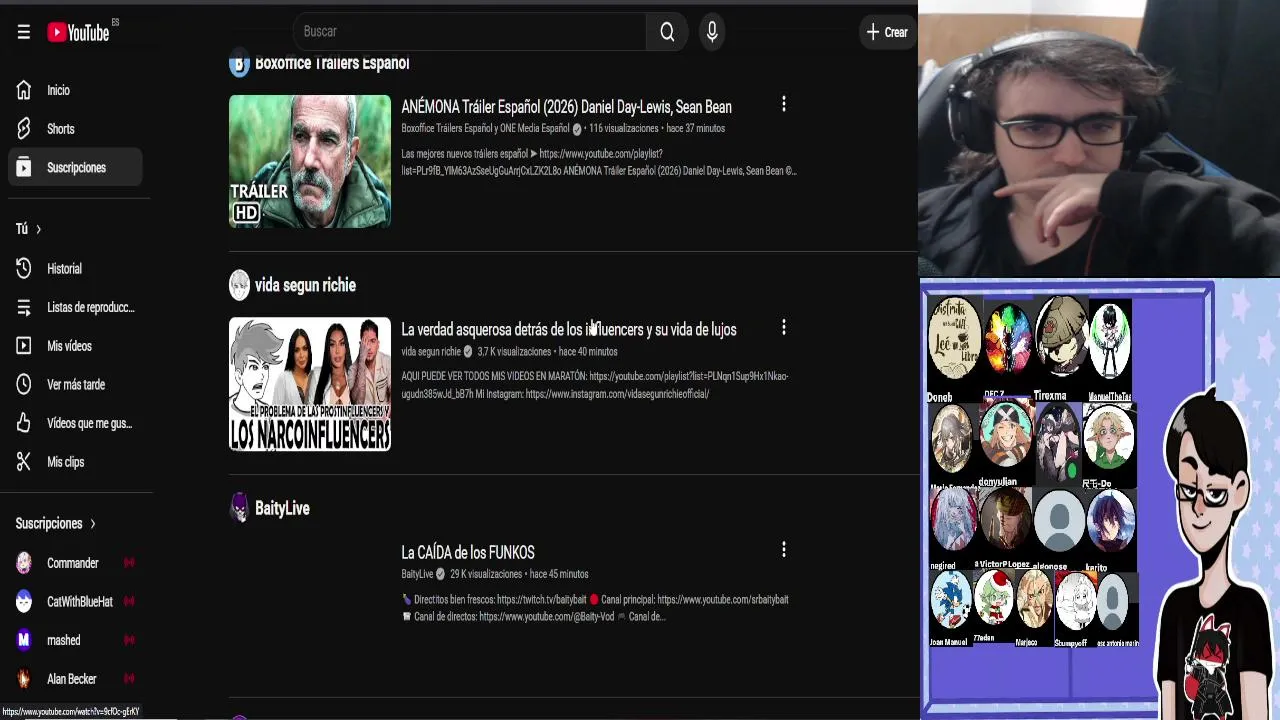Follow the twitch.tv/baitybait link

[541, 600]
